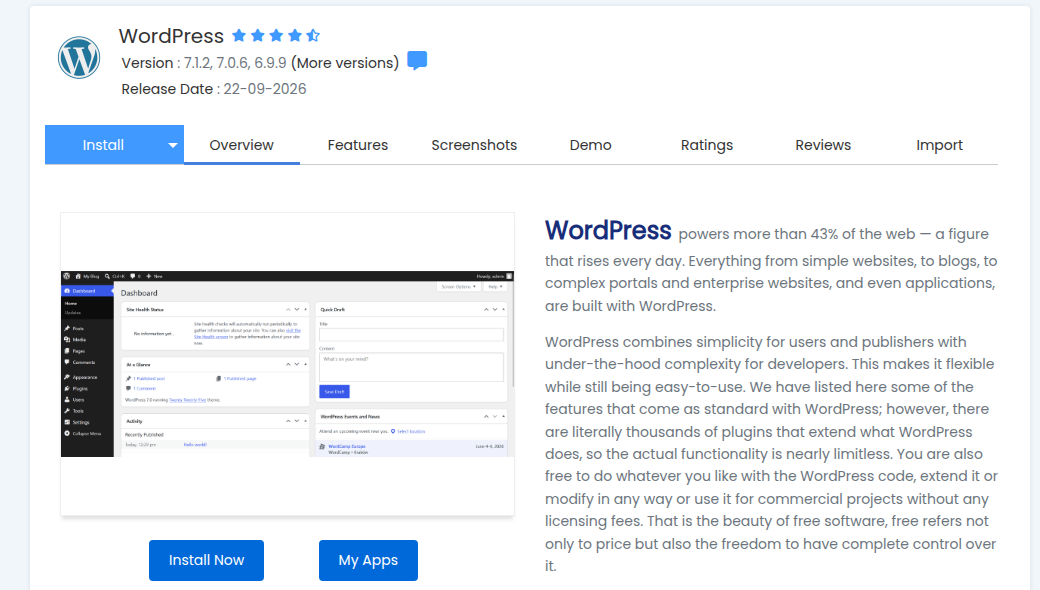Click the version numbers "7.1.2, 7.0.6, 6.9.9"
This screenshot has height=590, width=1040.
[x=235, y=63]
